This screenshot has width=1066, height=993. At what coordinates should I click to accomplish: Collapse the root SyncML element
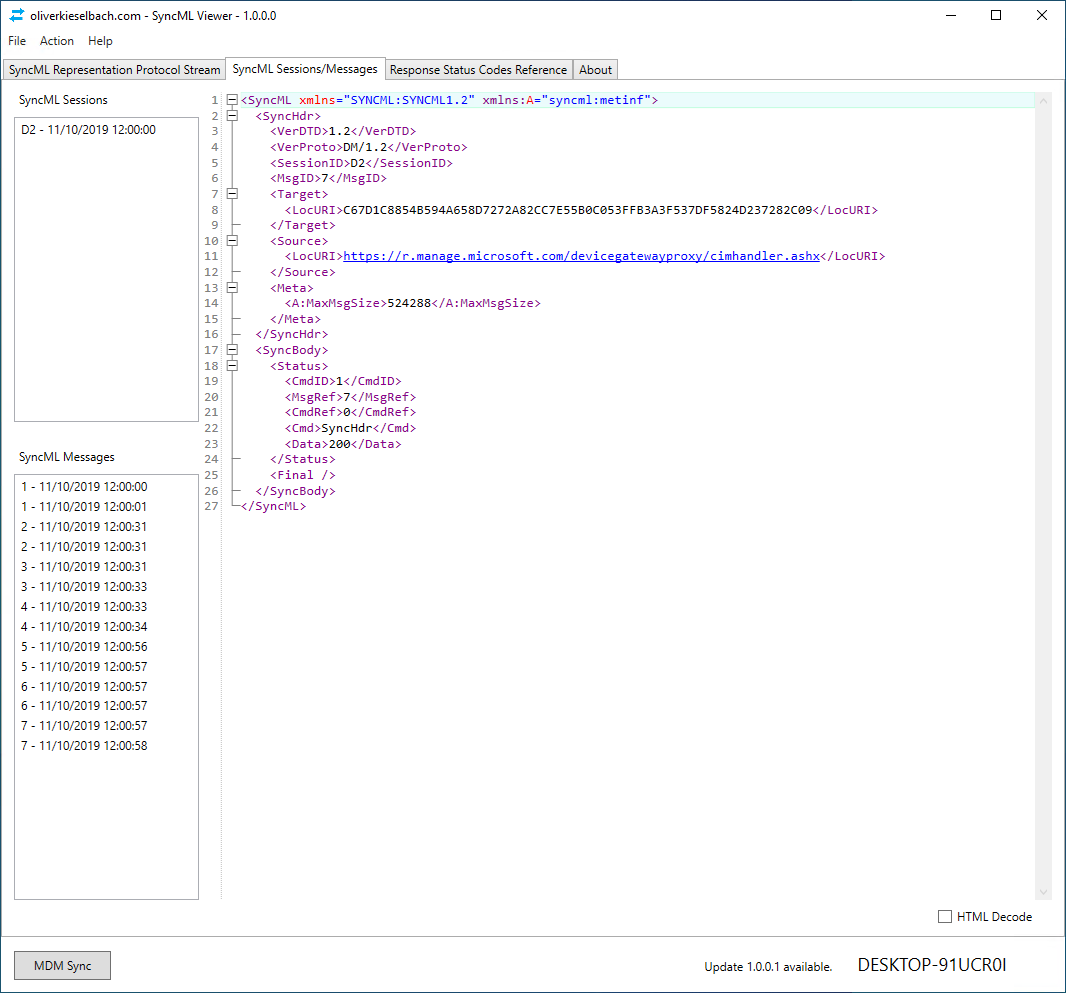[231, 99]
